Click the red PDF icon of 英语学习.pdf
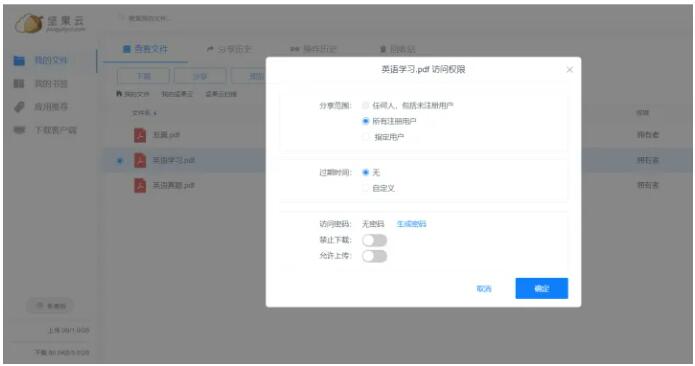This screenshot has width=695, height=366. point(140,160)
